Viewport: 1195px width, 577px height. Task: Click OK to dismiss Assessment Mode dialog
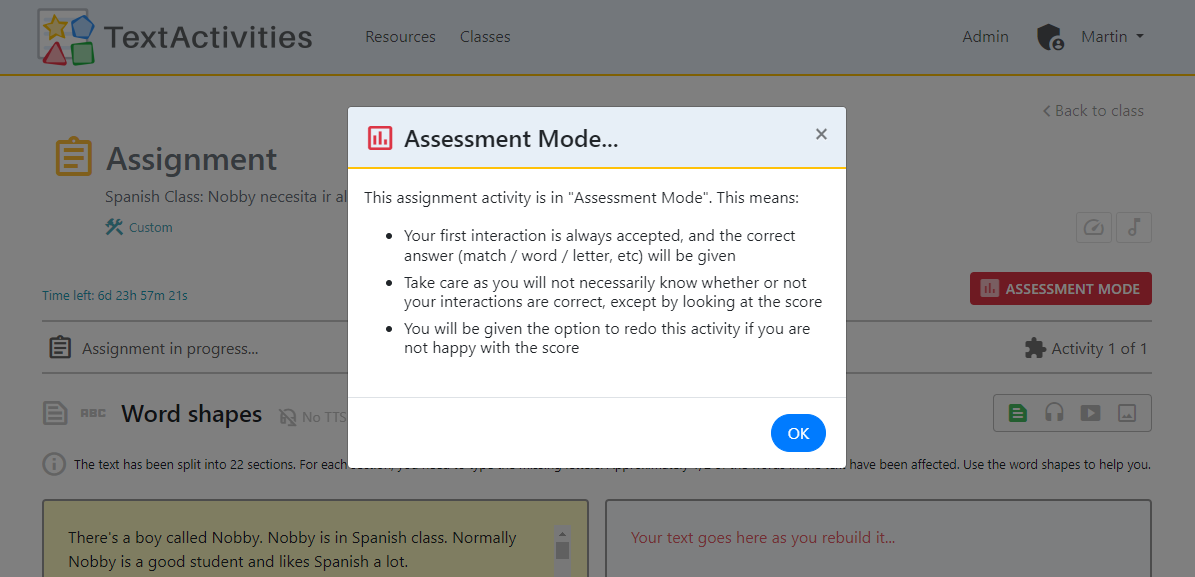[x=798, y=433]
